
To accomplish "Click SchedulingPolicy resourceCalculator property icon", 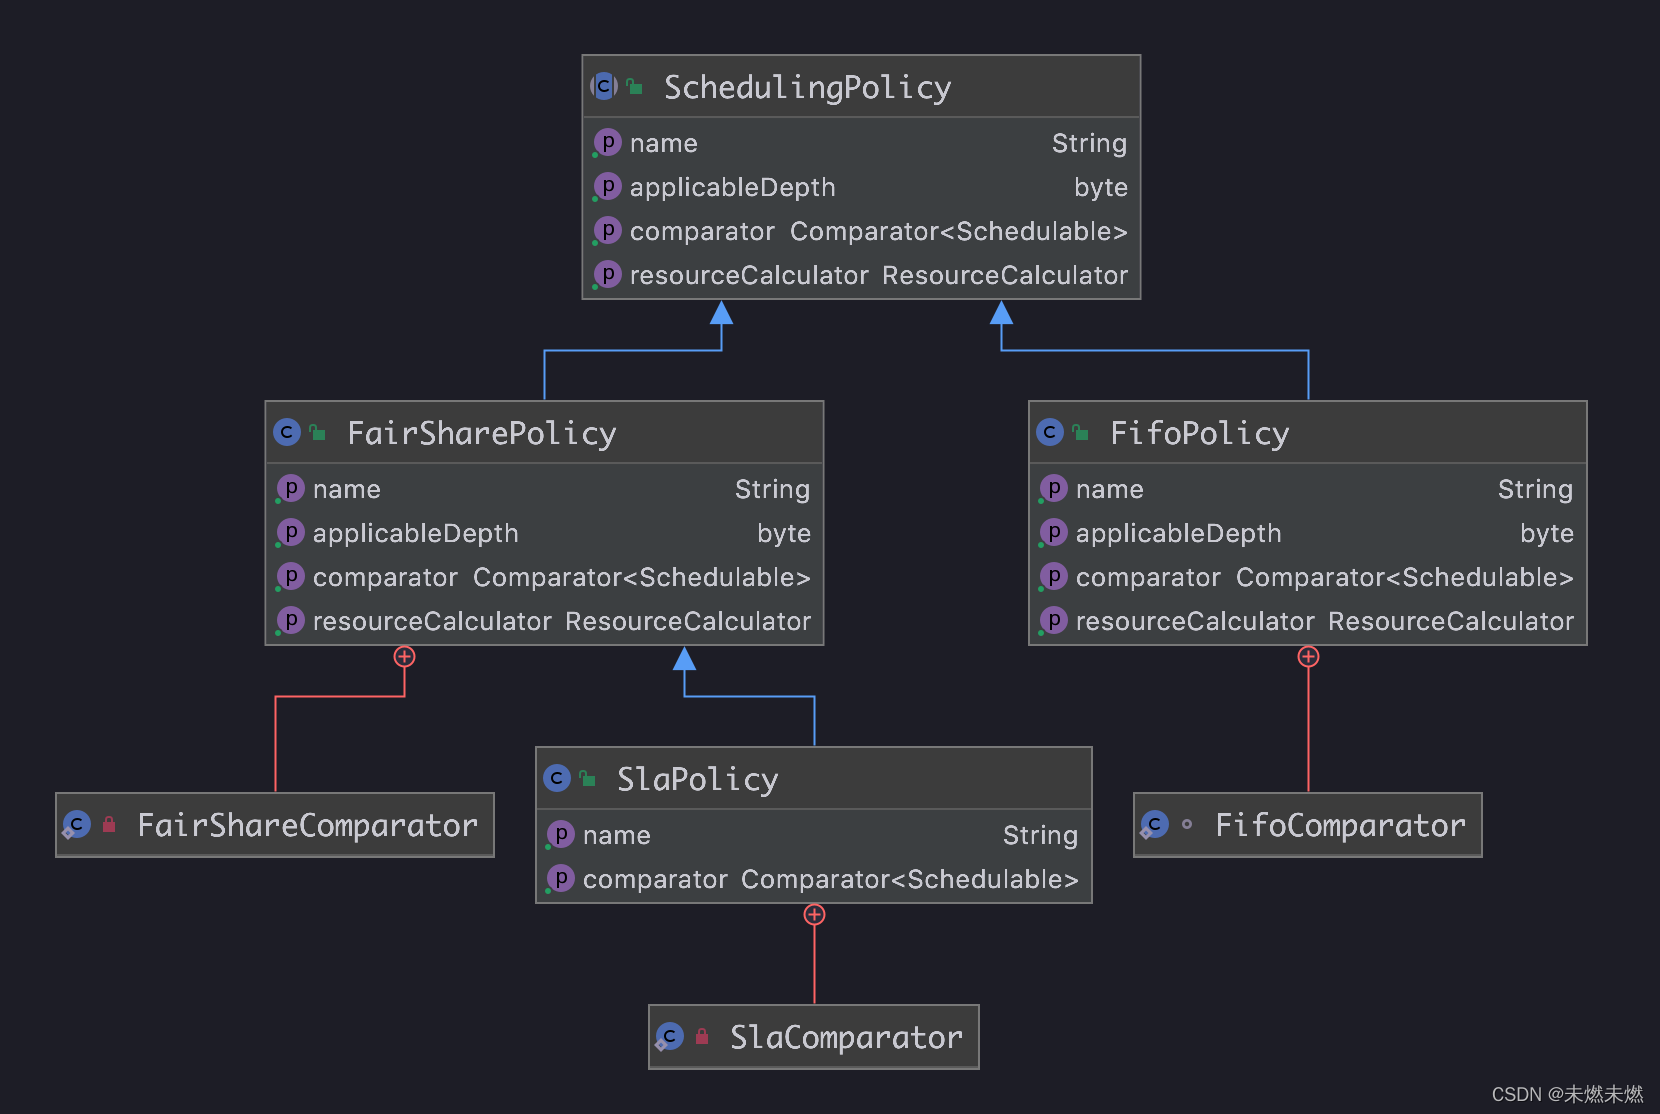I will coord(607,275).
